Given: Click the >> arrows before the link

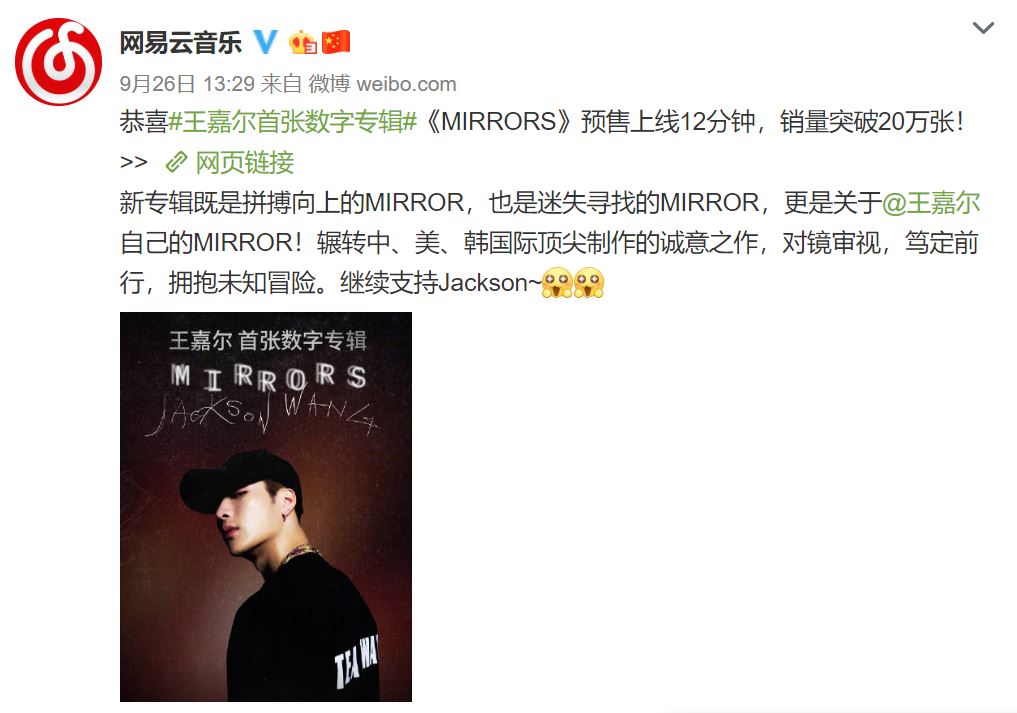Looking at the screenshot, I should pyautogui.click(x=134, y=162).
